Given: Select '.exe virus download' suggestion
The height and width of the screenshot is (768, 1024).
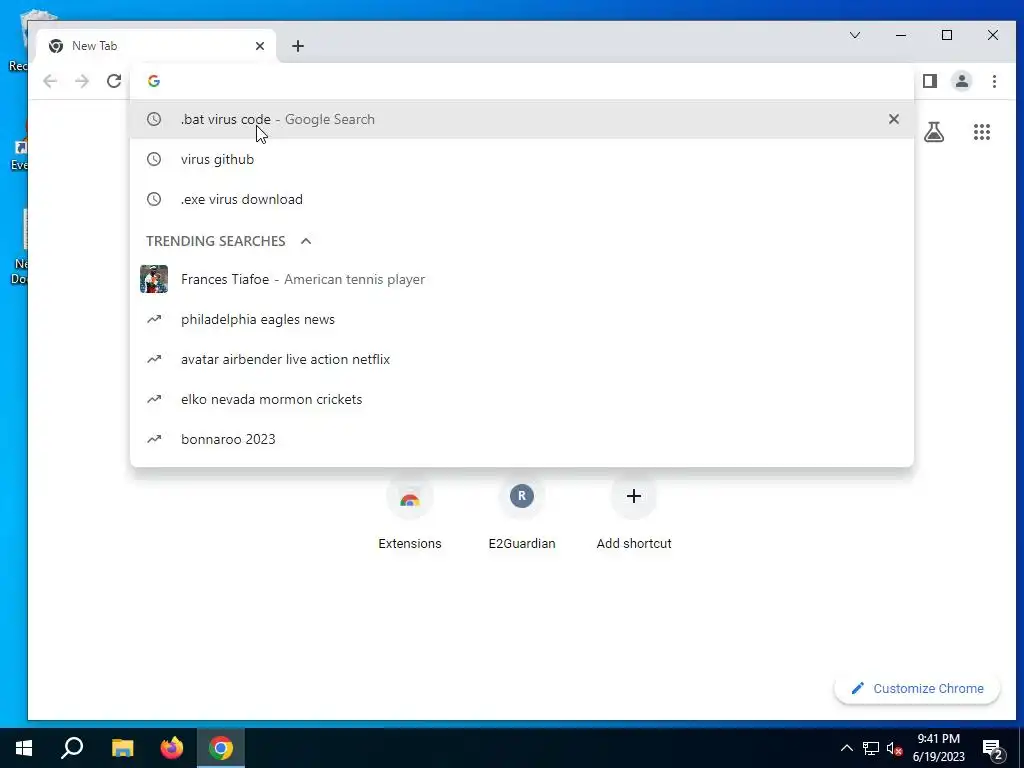Looking at the screenshot, I should point(522,199).
